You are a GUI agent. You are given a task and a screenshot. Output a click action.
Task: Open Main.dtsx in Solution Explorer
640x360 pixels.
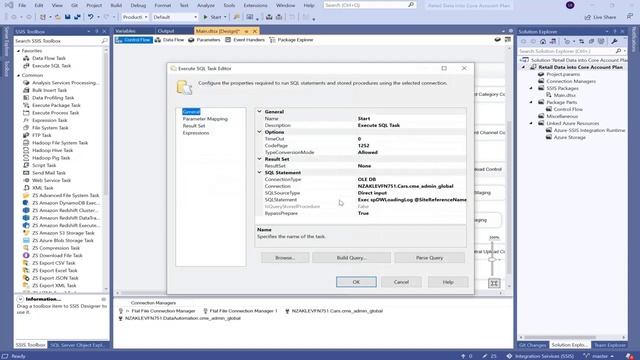click(565, 95)
